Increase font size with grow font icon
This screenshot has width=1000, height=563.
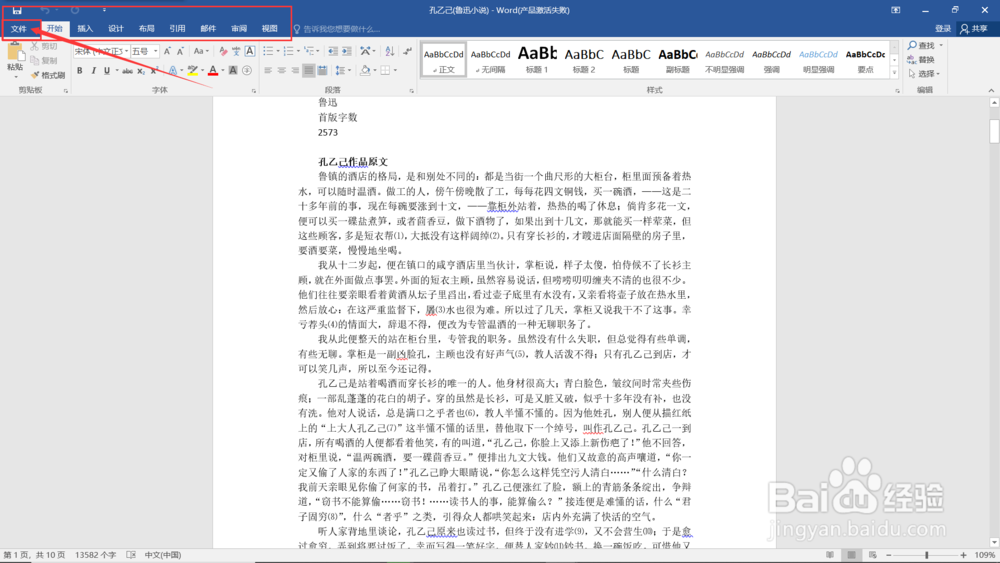[167, 51]
